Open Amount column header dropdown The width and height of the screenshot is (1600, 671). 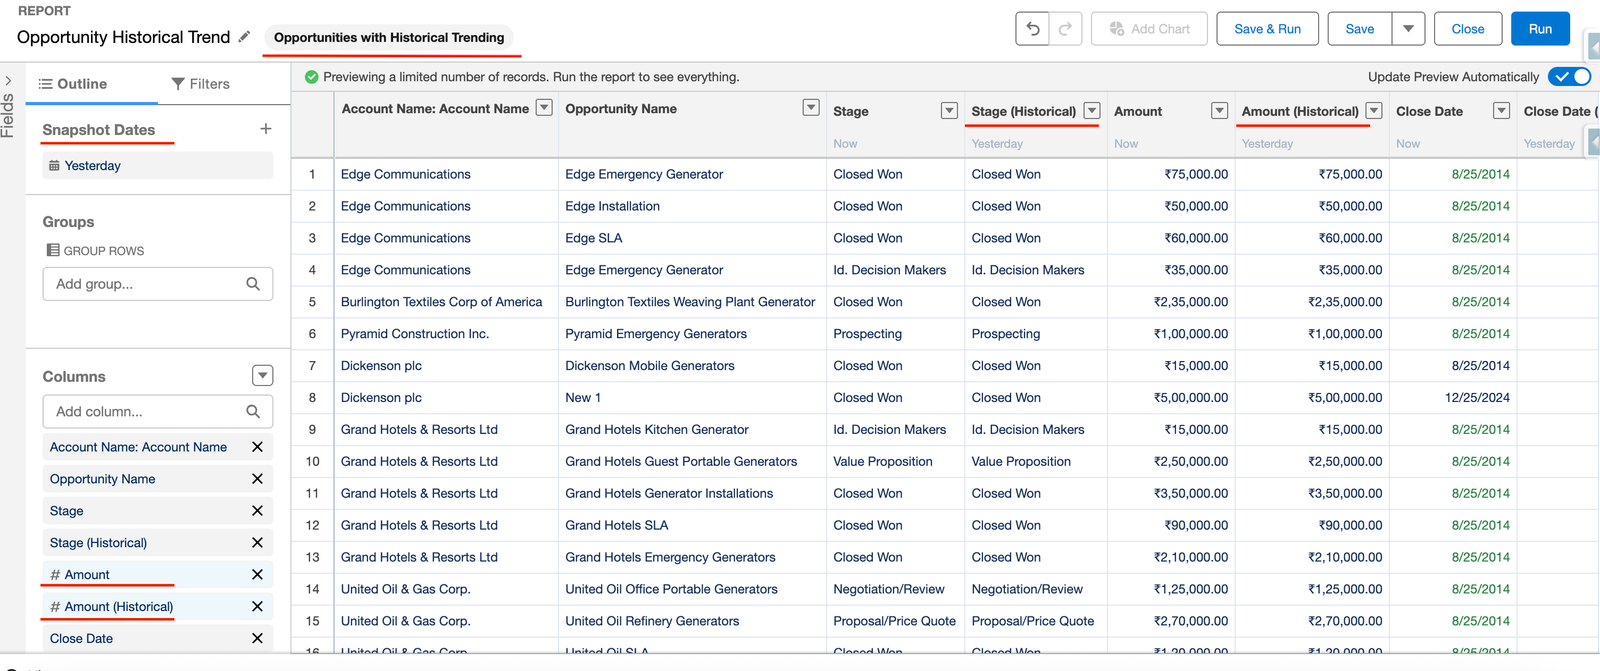pos(1219,111)
